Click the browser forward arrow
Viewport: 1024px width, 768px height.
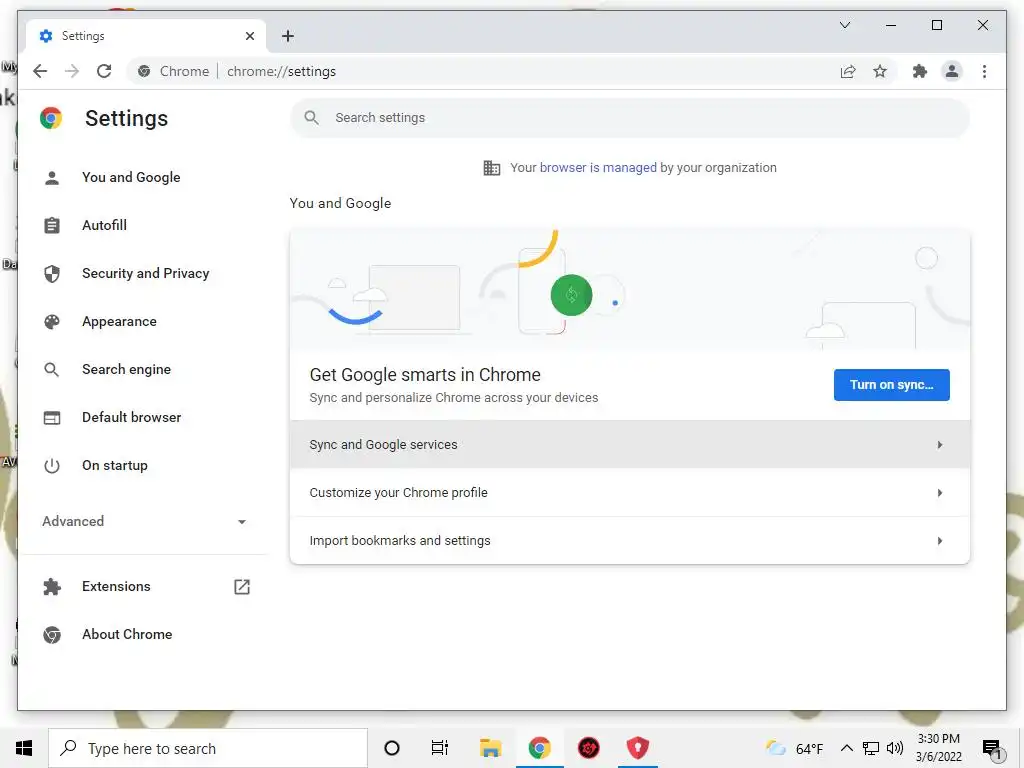pyautogui.click(x=72, y=71)
